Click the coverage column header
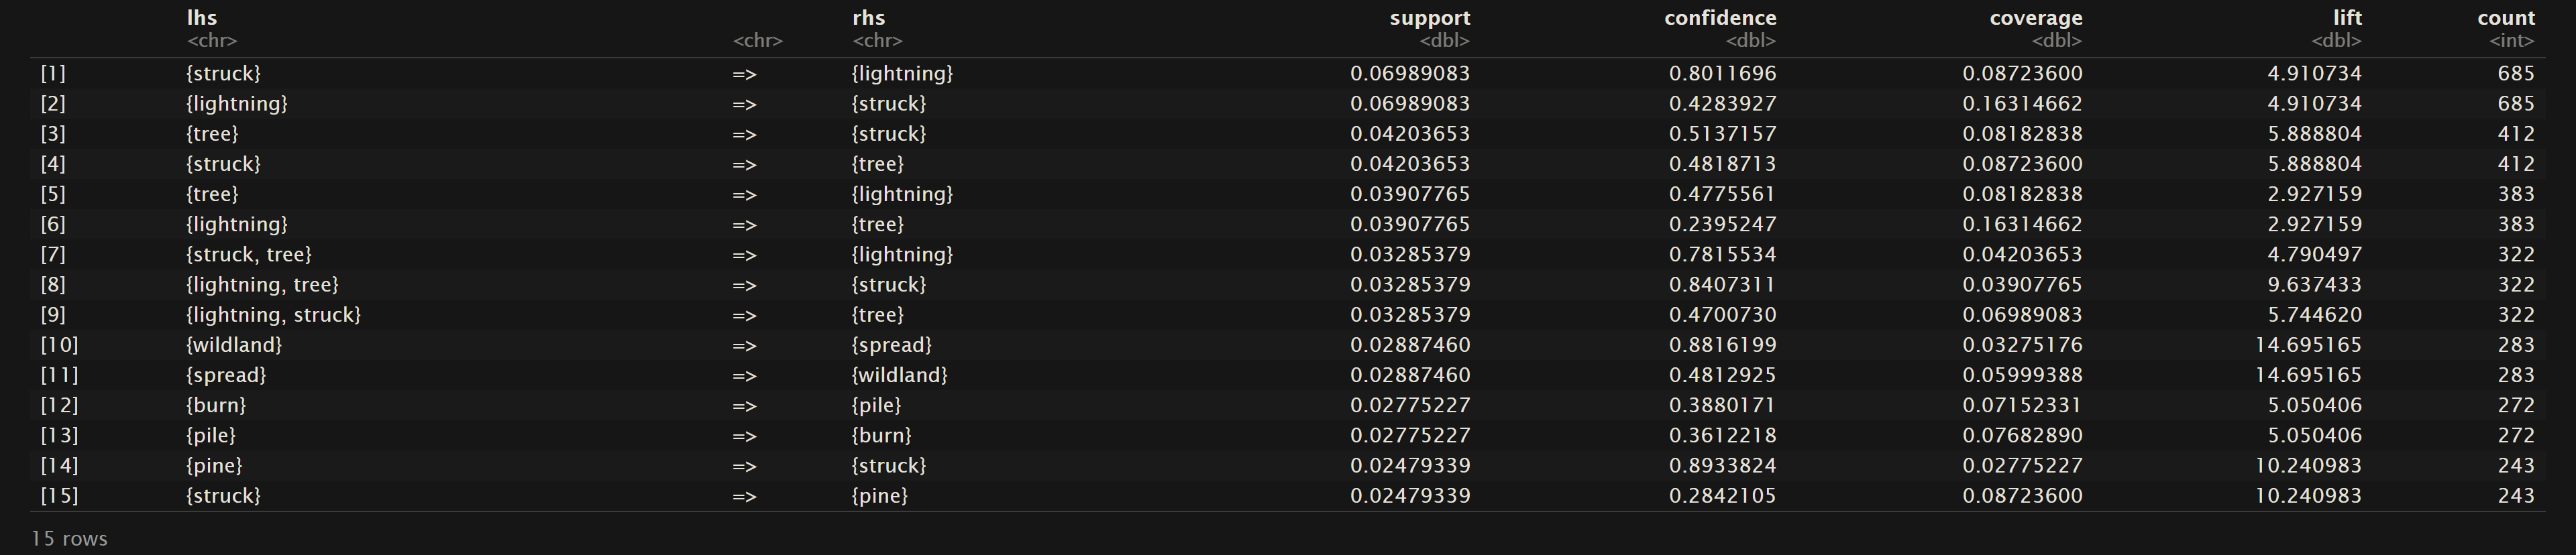The width and height of the screenshot is (2576, 555). point(2036,18)
